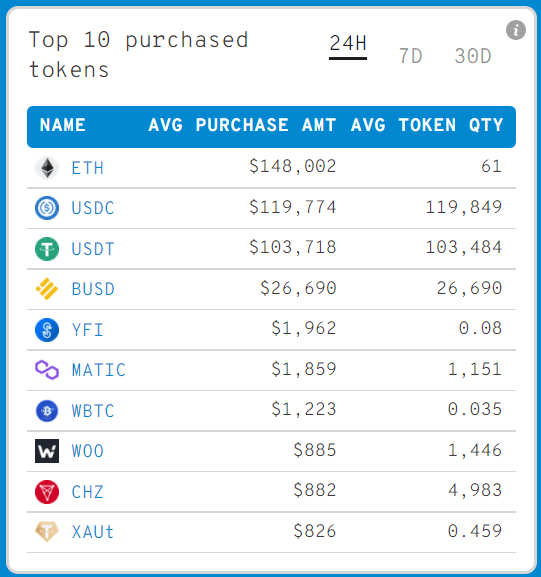Screen dimensions: 541x577
Task: Open the MATIC token link
Action: (x=99, y=370)
